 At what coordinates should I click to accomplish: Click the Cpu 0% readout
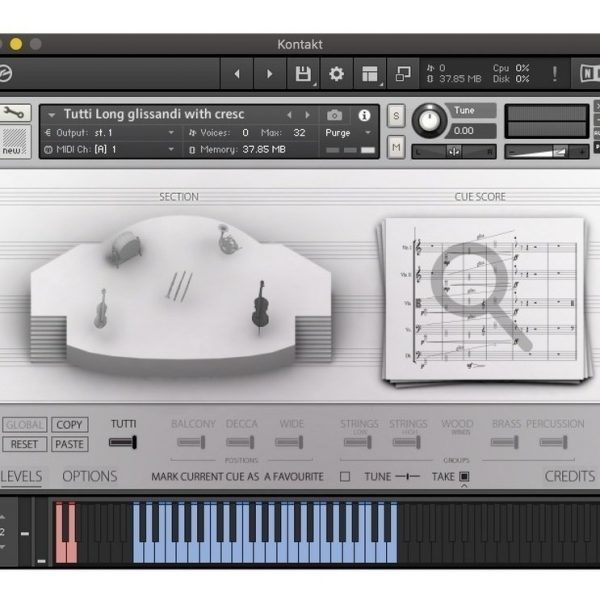[x=511, y=68]
